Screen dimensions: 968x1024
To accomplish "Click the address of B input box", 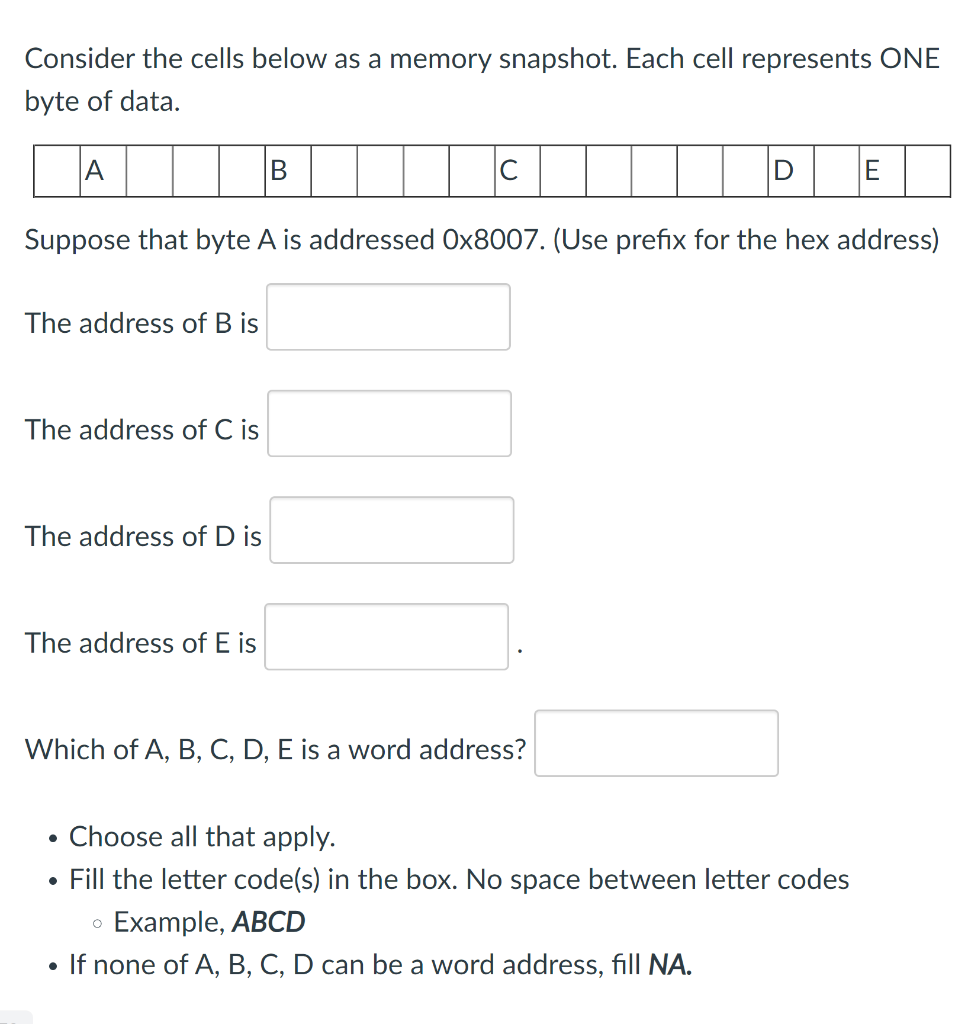I will [388, 317].
